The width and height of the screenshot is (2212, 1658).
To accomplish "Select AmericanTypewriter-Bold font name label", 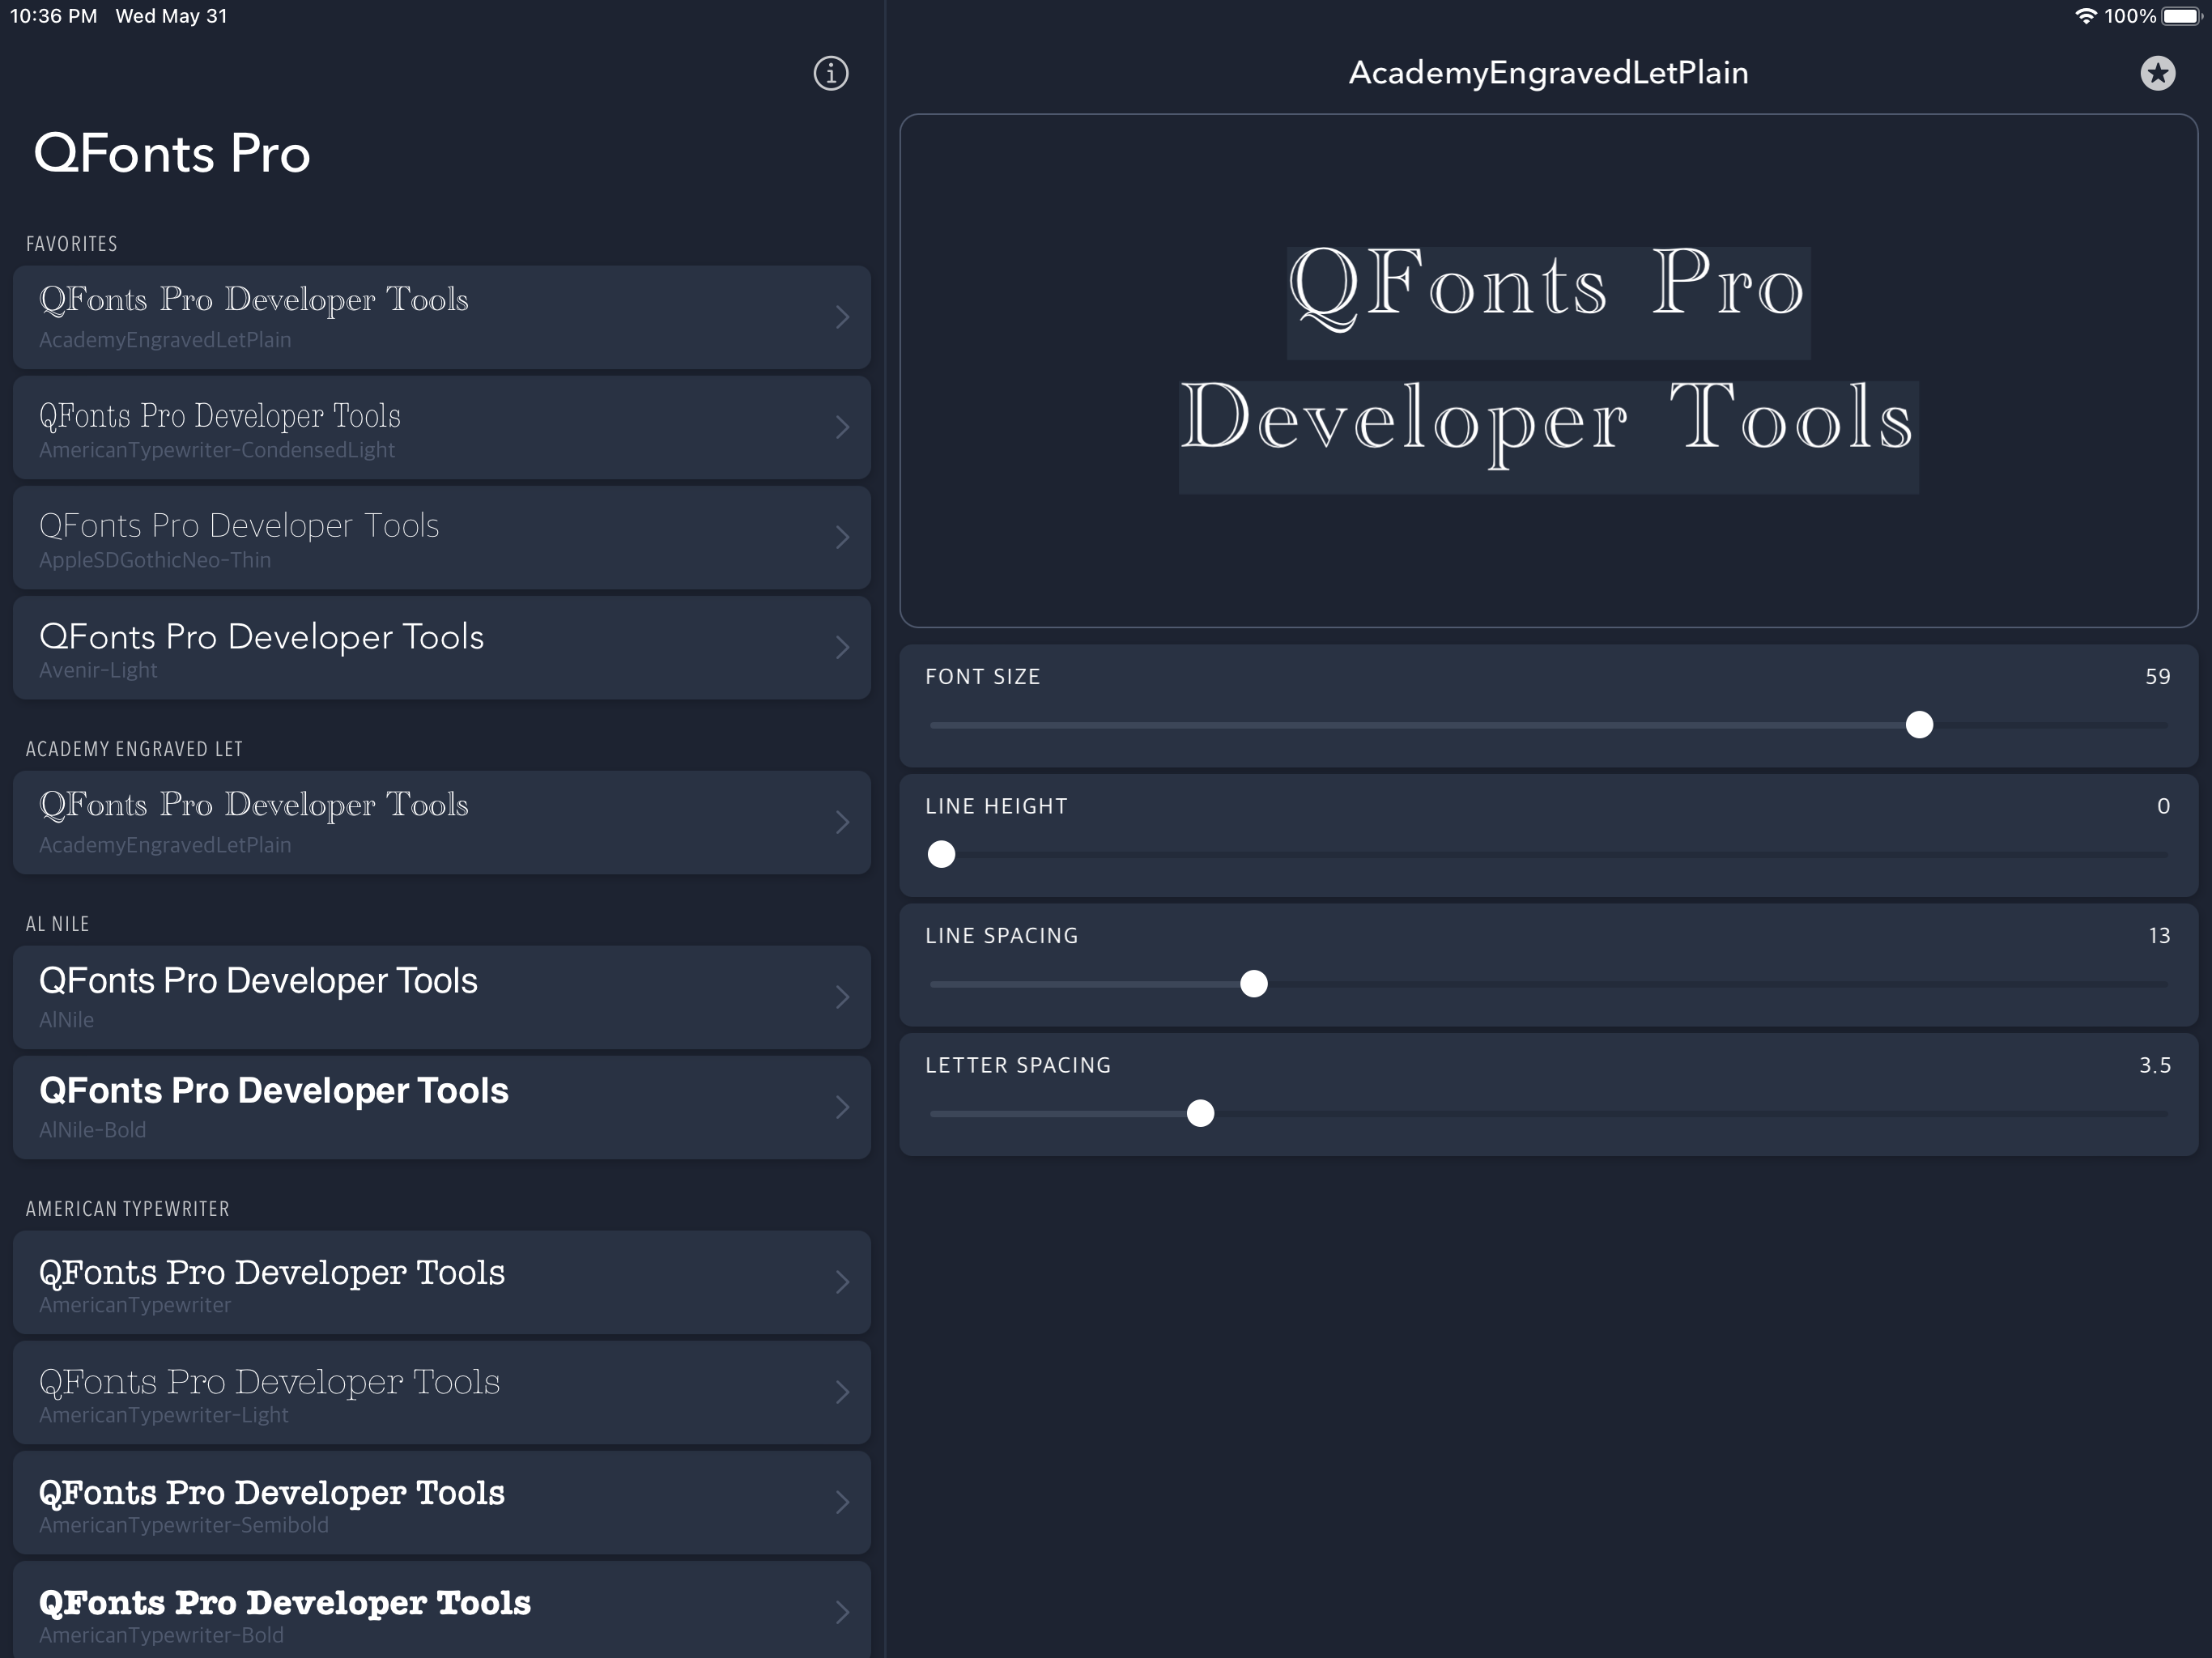I will 161,1635.
